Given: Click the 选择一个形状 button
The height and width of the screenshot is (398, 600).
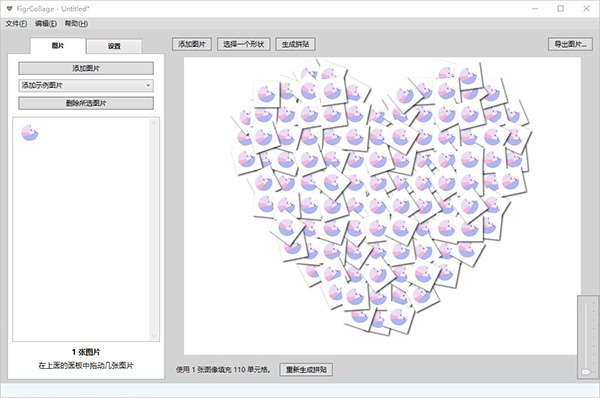Looking at the screenshot, I should click(244, 44).
